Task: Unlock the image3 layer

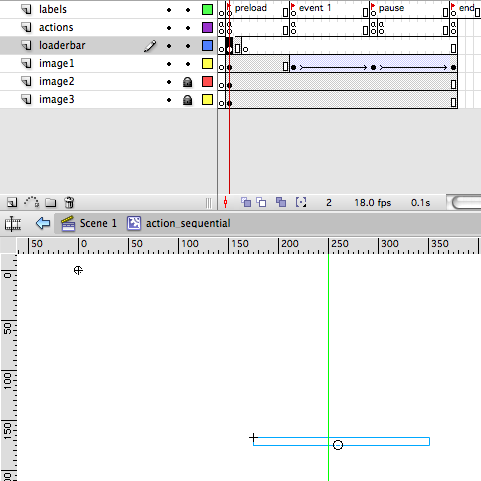Action: pyautogui.click(x=188, y=100)
